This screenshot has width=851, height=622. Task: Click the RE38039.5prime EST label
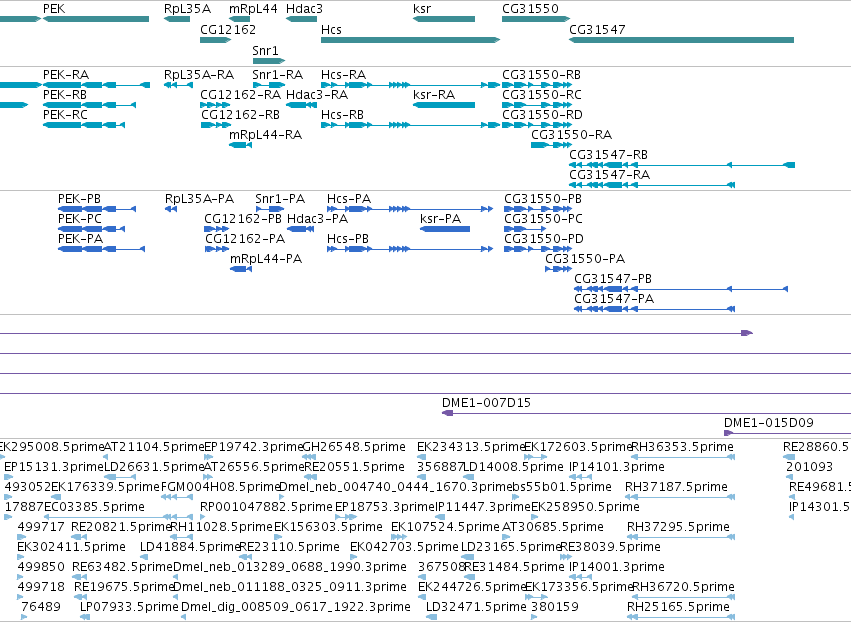pyautogui.click(x=610, y=547)
